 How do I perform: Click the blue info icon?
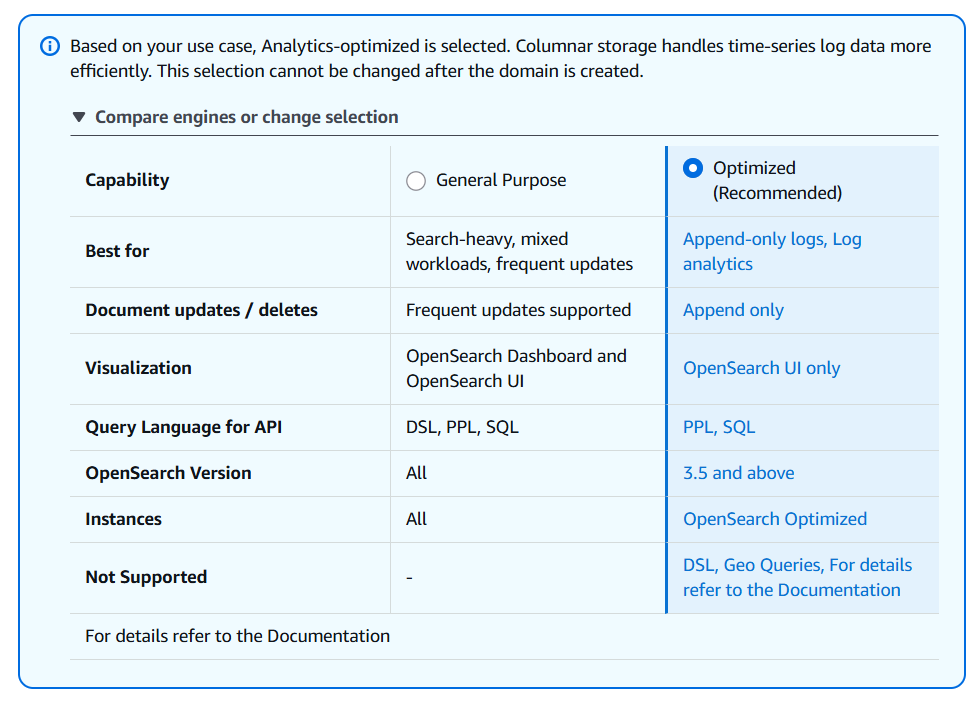point(50,46)
